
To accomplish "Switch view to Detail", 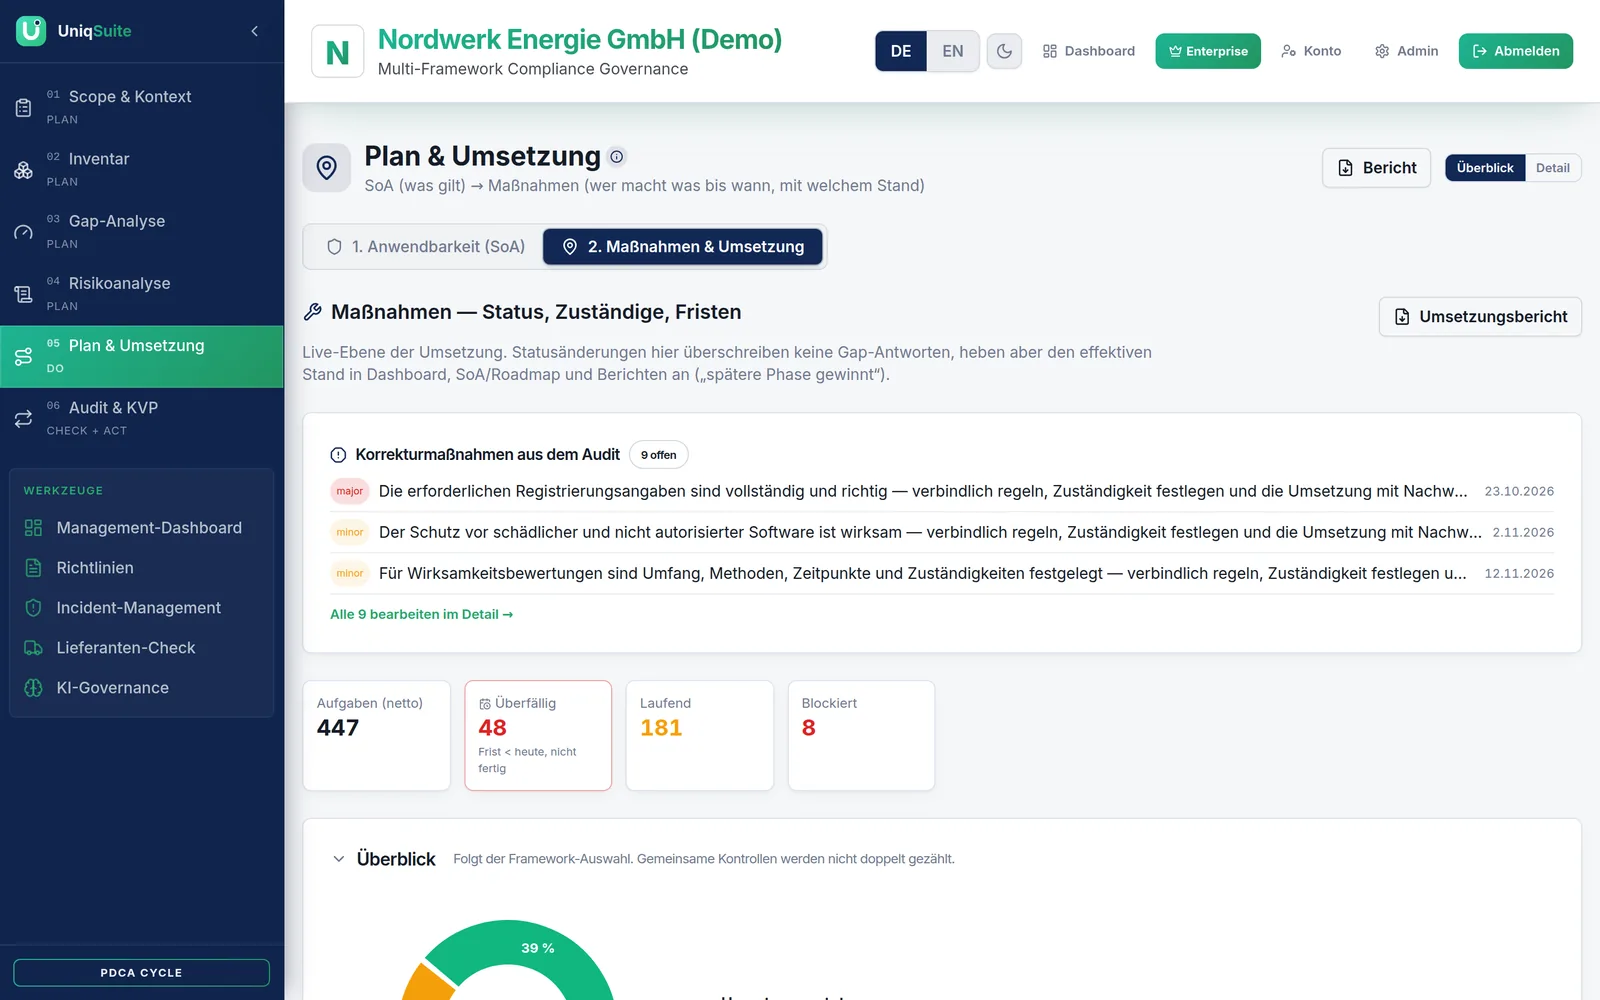I will 1552,168.
